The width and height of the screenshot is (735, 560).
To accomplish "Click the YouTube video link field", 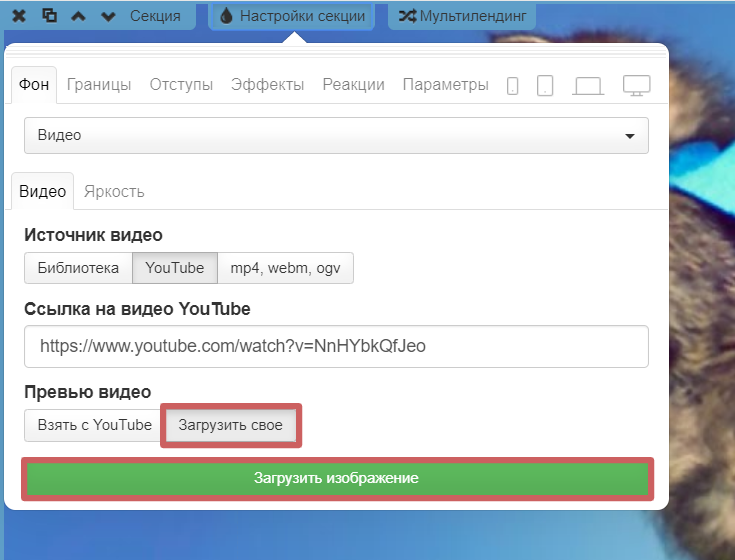I will click(x=336, y=347).
